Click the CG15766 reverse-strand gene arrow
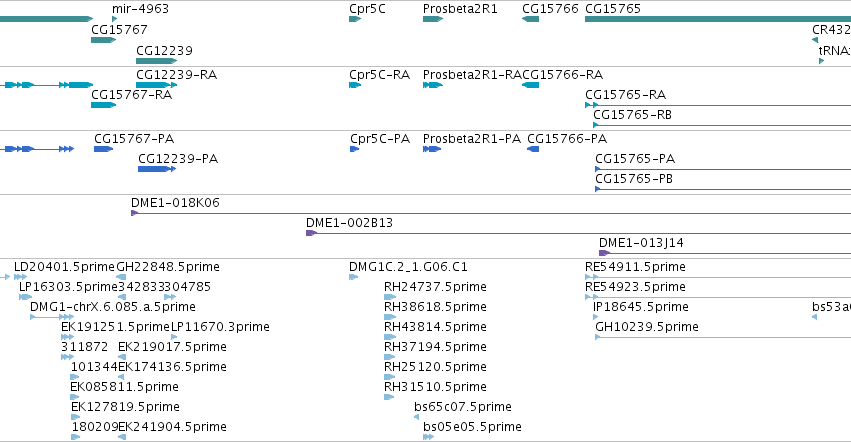The height and width of the screenshot is (442, 851). tap(530, 19)
